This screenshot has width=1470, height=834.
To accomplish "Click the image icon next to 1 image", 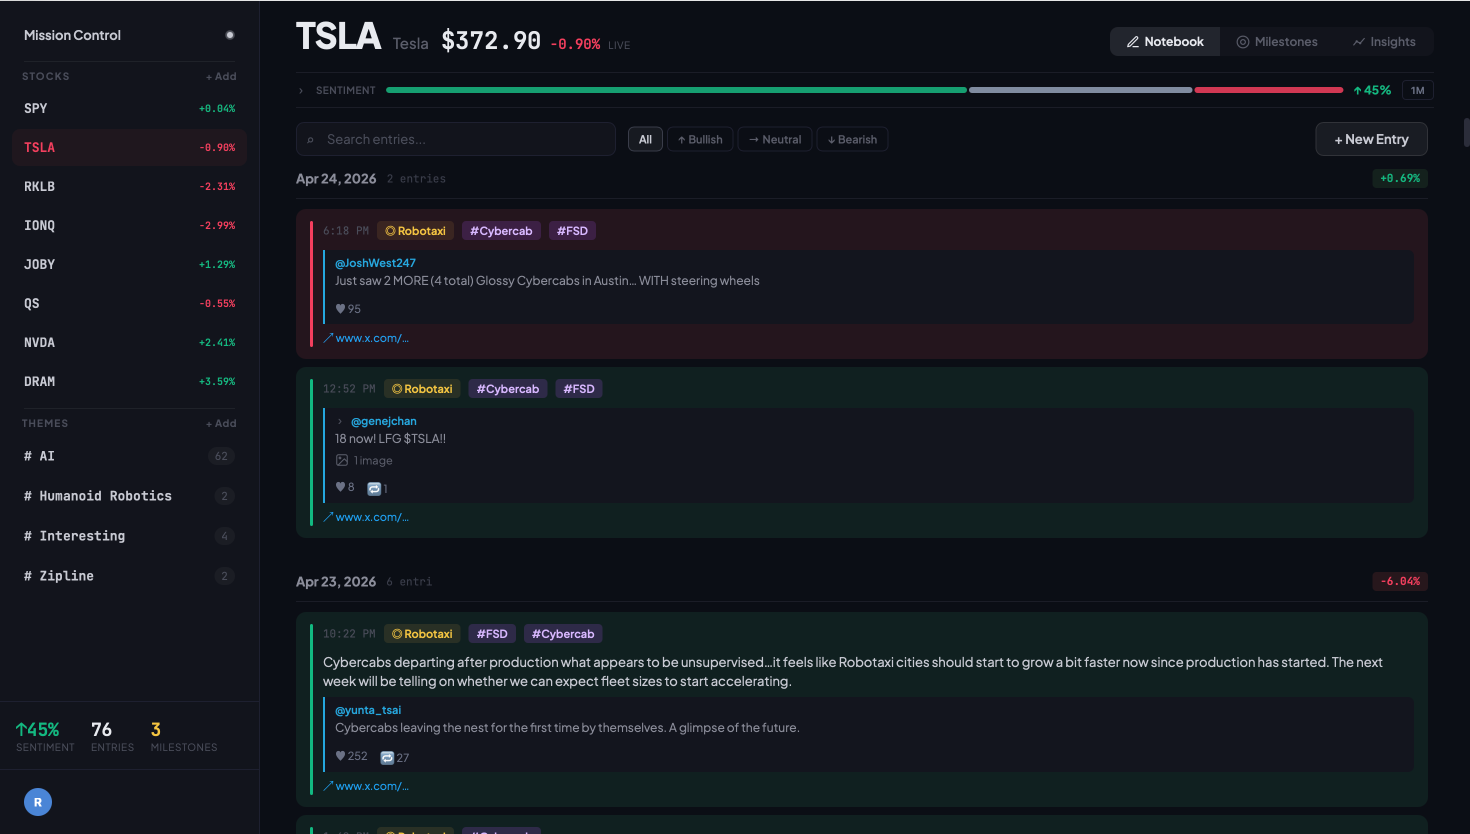I will (342, 460).
